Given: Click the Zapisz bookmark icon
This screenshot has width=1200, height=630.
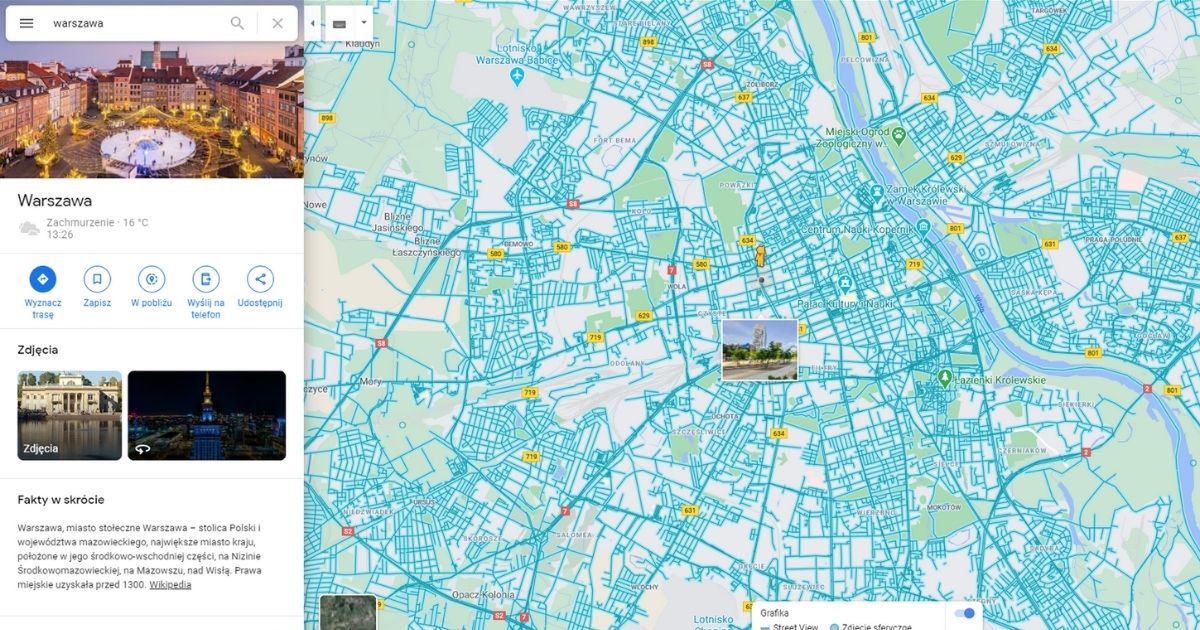Looking at the screenshot, I should pyautogui.click(x=97, y=279).
